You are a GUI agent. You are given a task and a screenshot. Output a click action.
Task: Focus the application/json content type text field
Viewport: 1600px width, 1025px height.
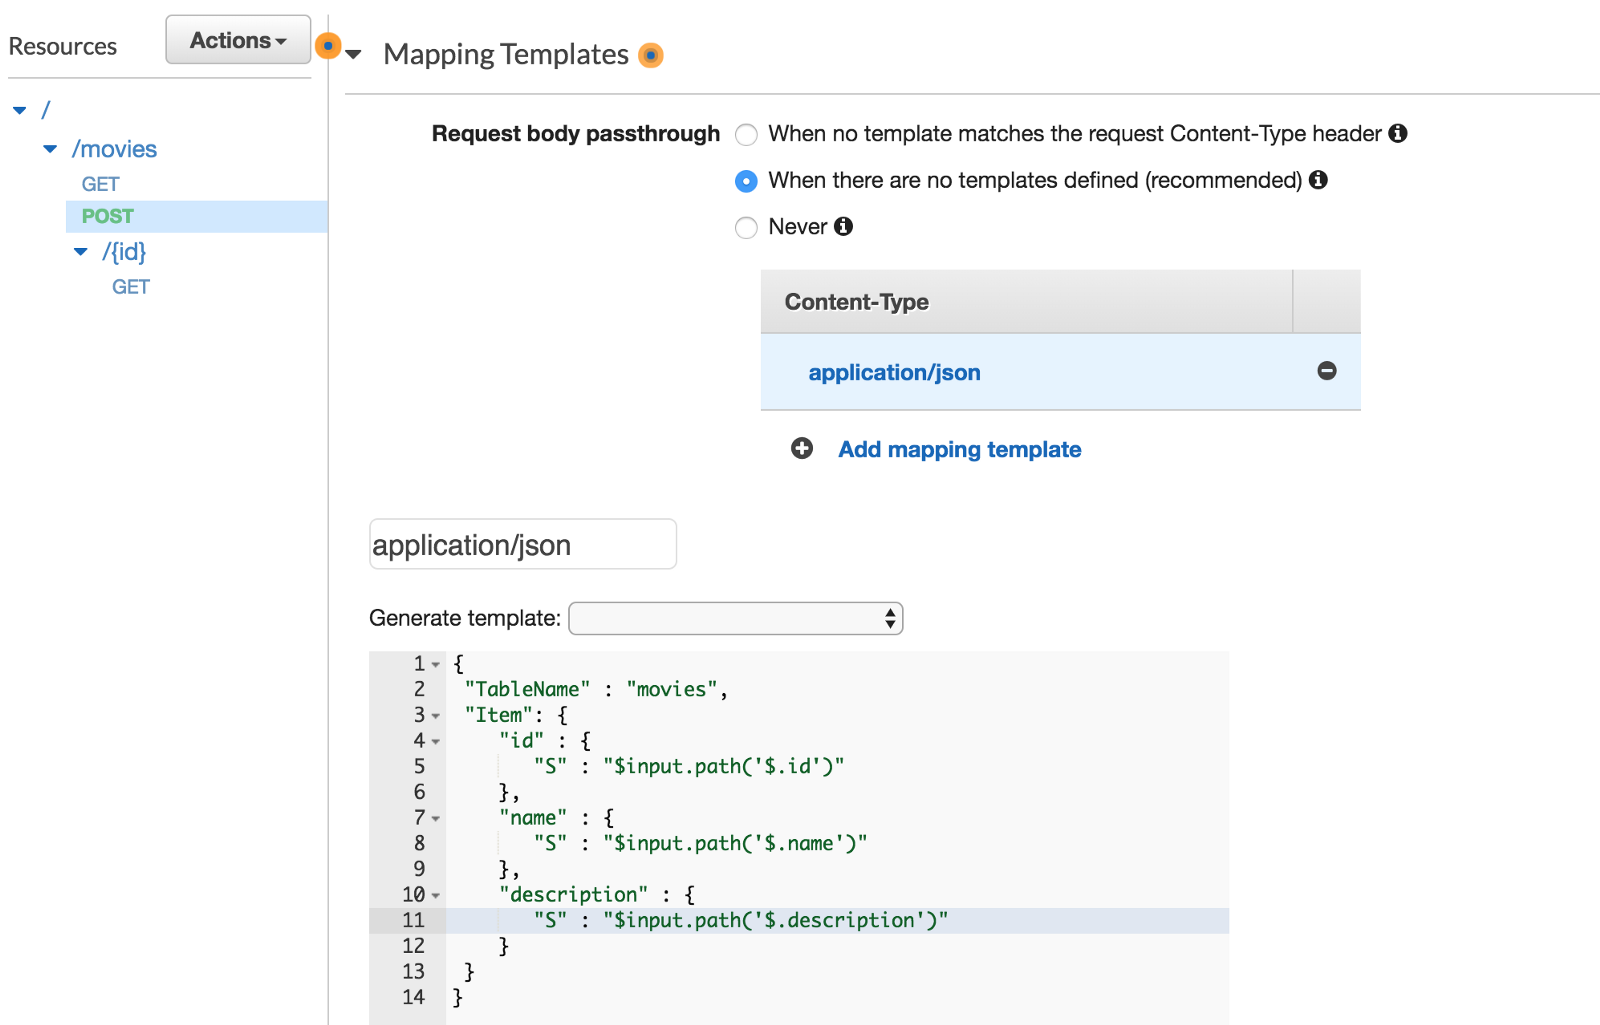coord(522,545)
